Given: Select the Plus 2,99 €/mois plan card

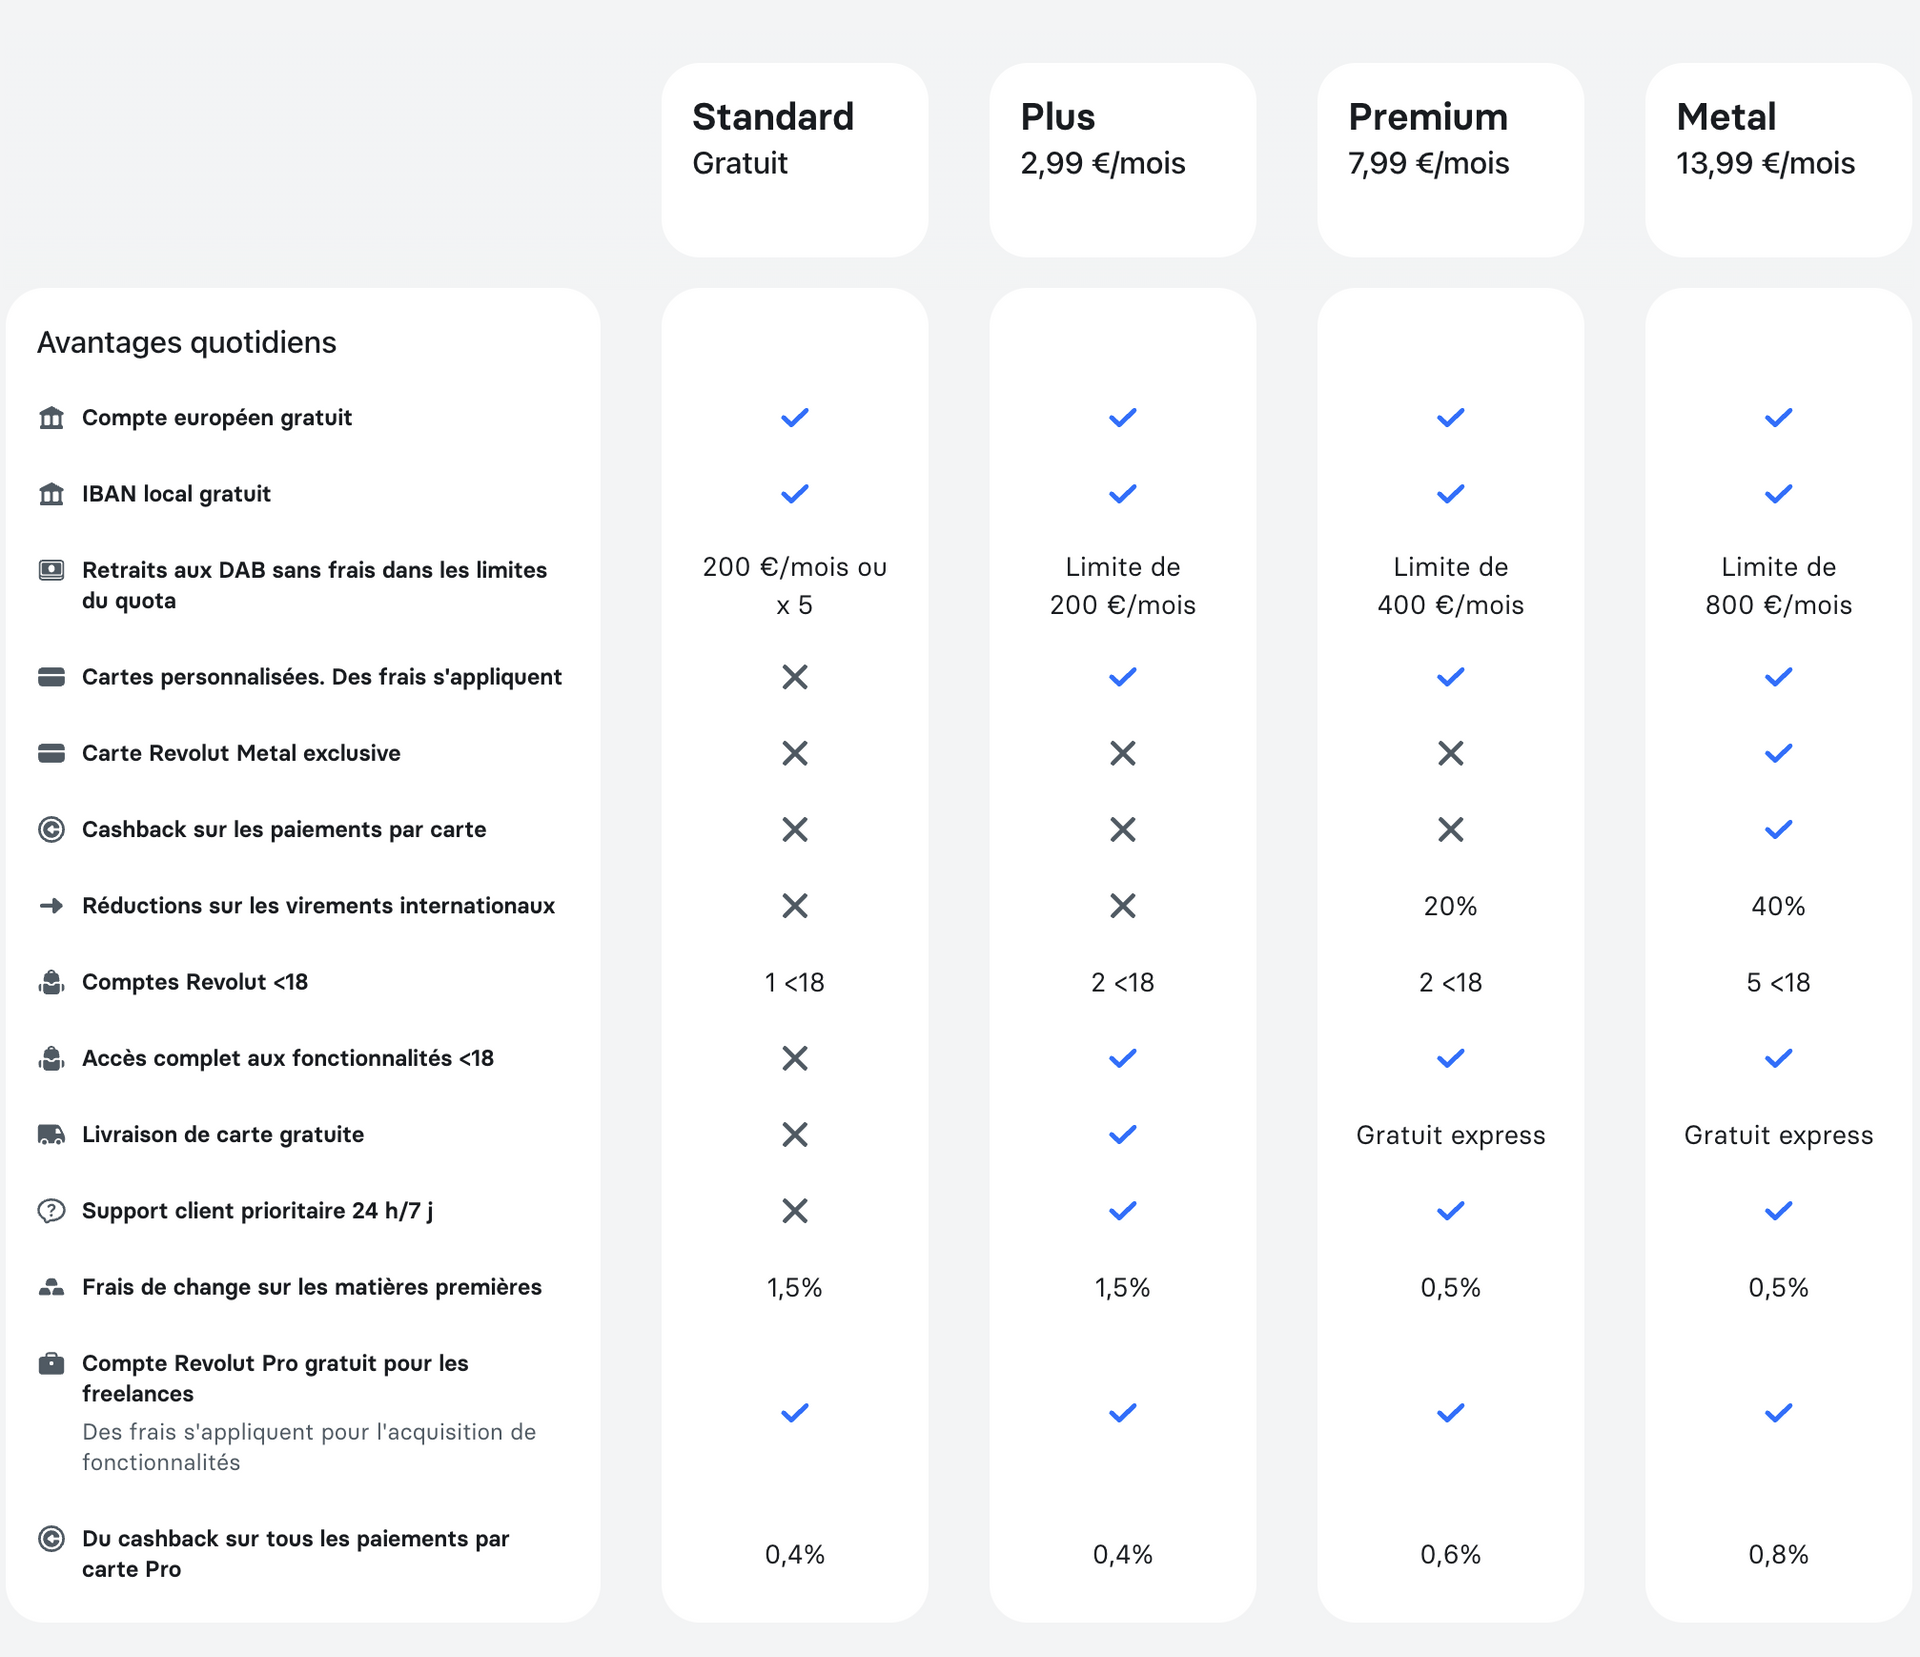Looking at the screenshot, I should point(1122,160).
